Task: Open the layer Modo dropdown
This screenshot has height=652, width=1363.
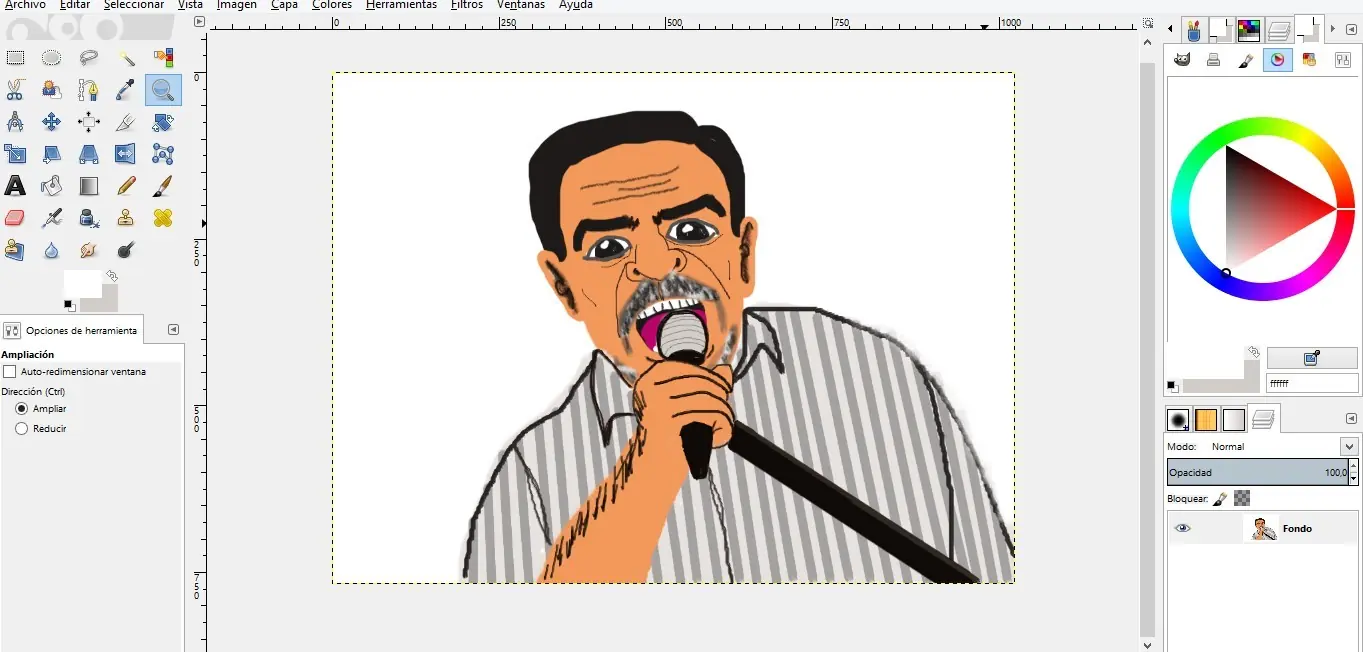Action: (x=1348, y=447)
